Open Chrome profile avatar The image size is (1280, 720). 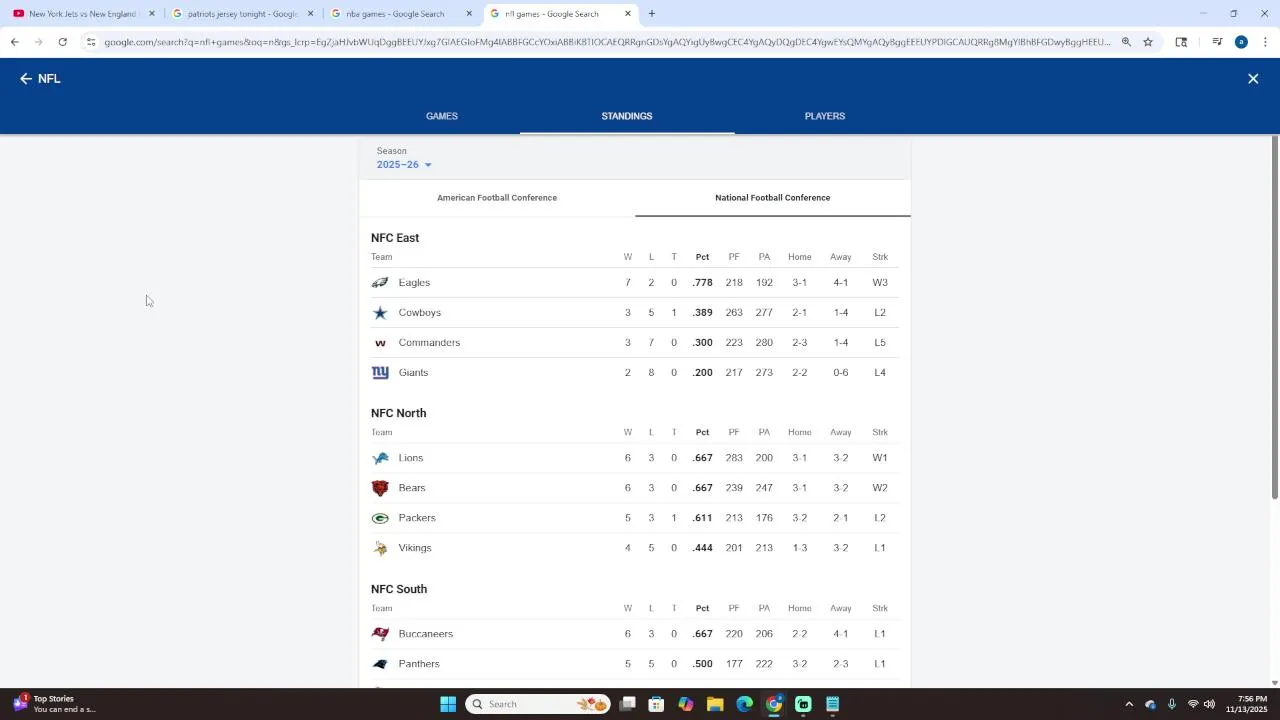coord(1241,42)
